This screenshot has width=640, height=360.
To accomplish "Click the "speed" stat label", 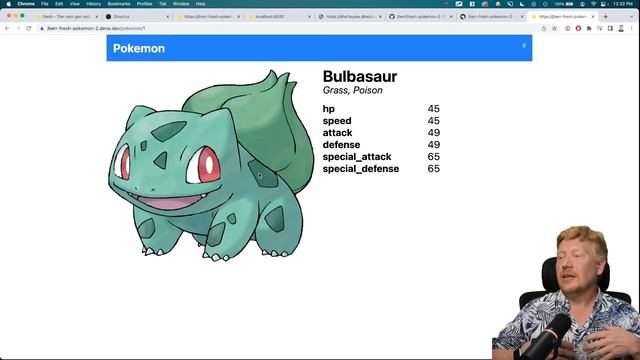I will click(x=337, y=121).
